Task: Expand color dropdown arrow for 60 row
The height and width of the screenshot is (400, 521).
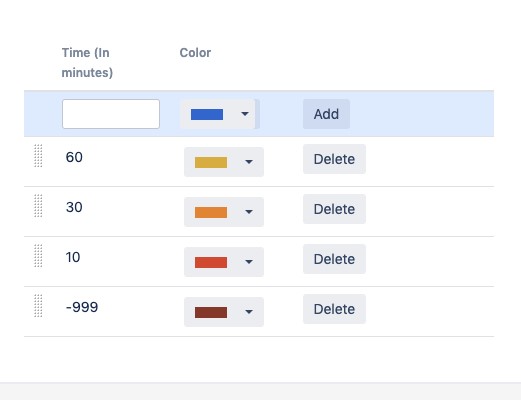Action: 249,162
